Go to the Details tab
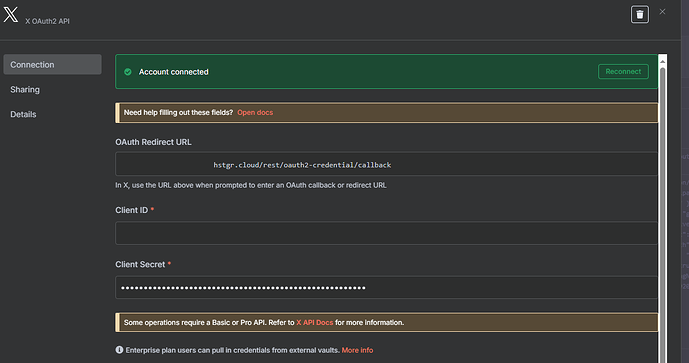Viewport: 689px width, 363px height. pos(23,114)
